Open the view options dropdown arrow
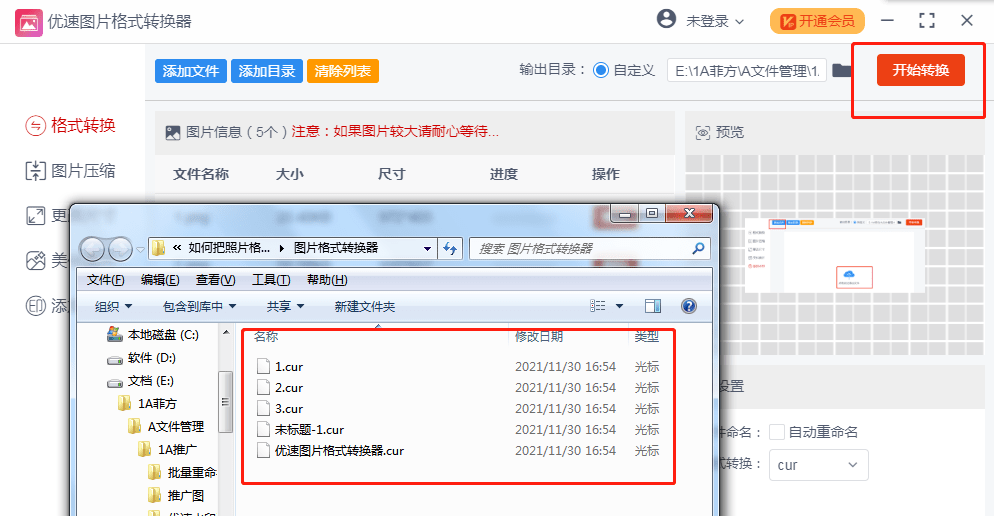Image resolution: width=994 pixels, height=516 pixels. pos(619,306)
